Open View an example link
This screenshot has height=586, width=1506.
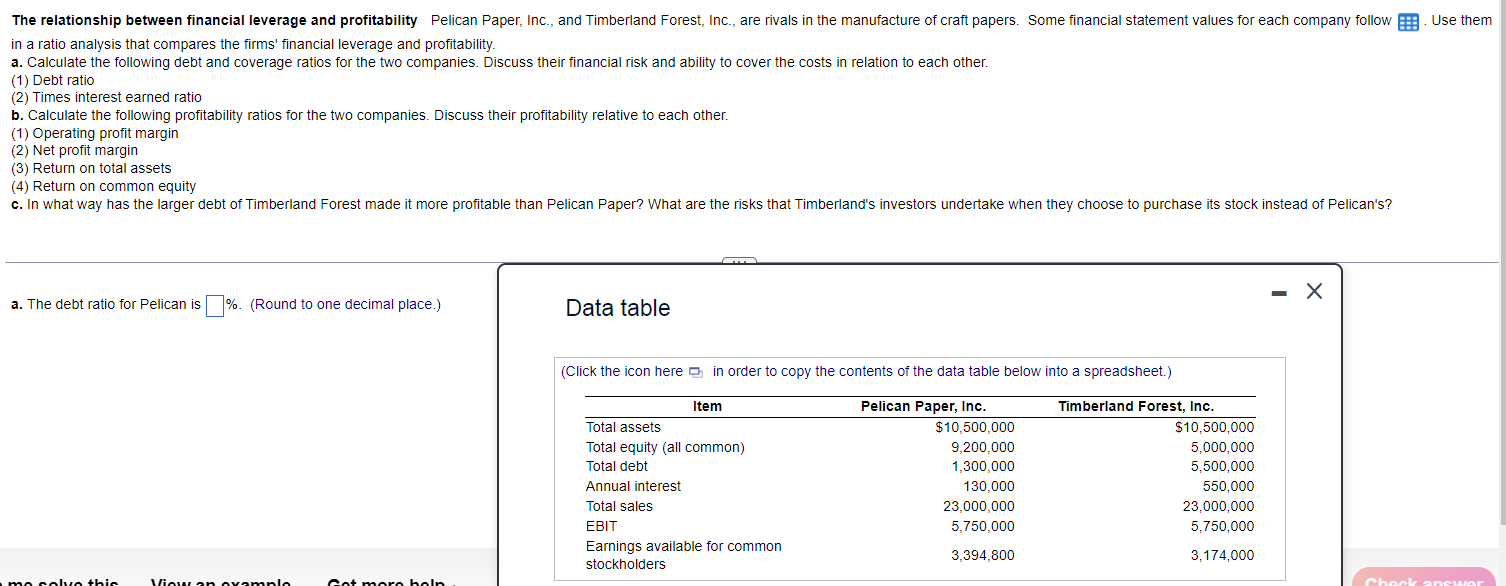[221, 582]
